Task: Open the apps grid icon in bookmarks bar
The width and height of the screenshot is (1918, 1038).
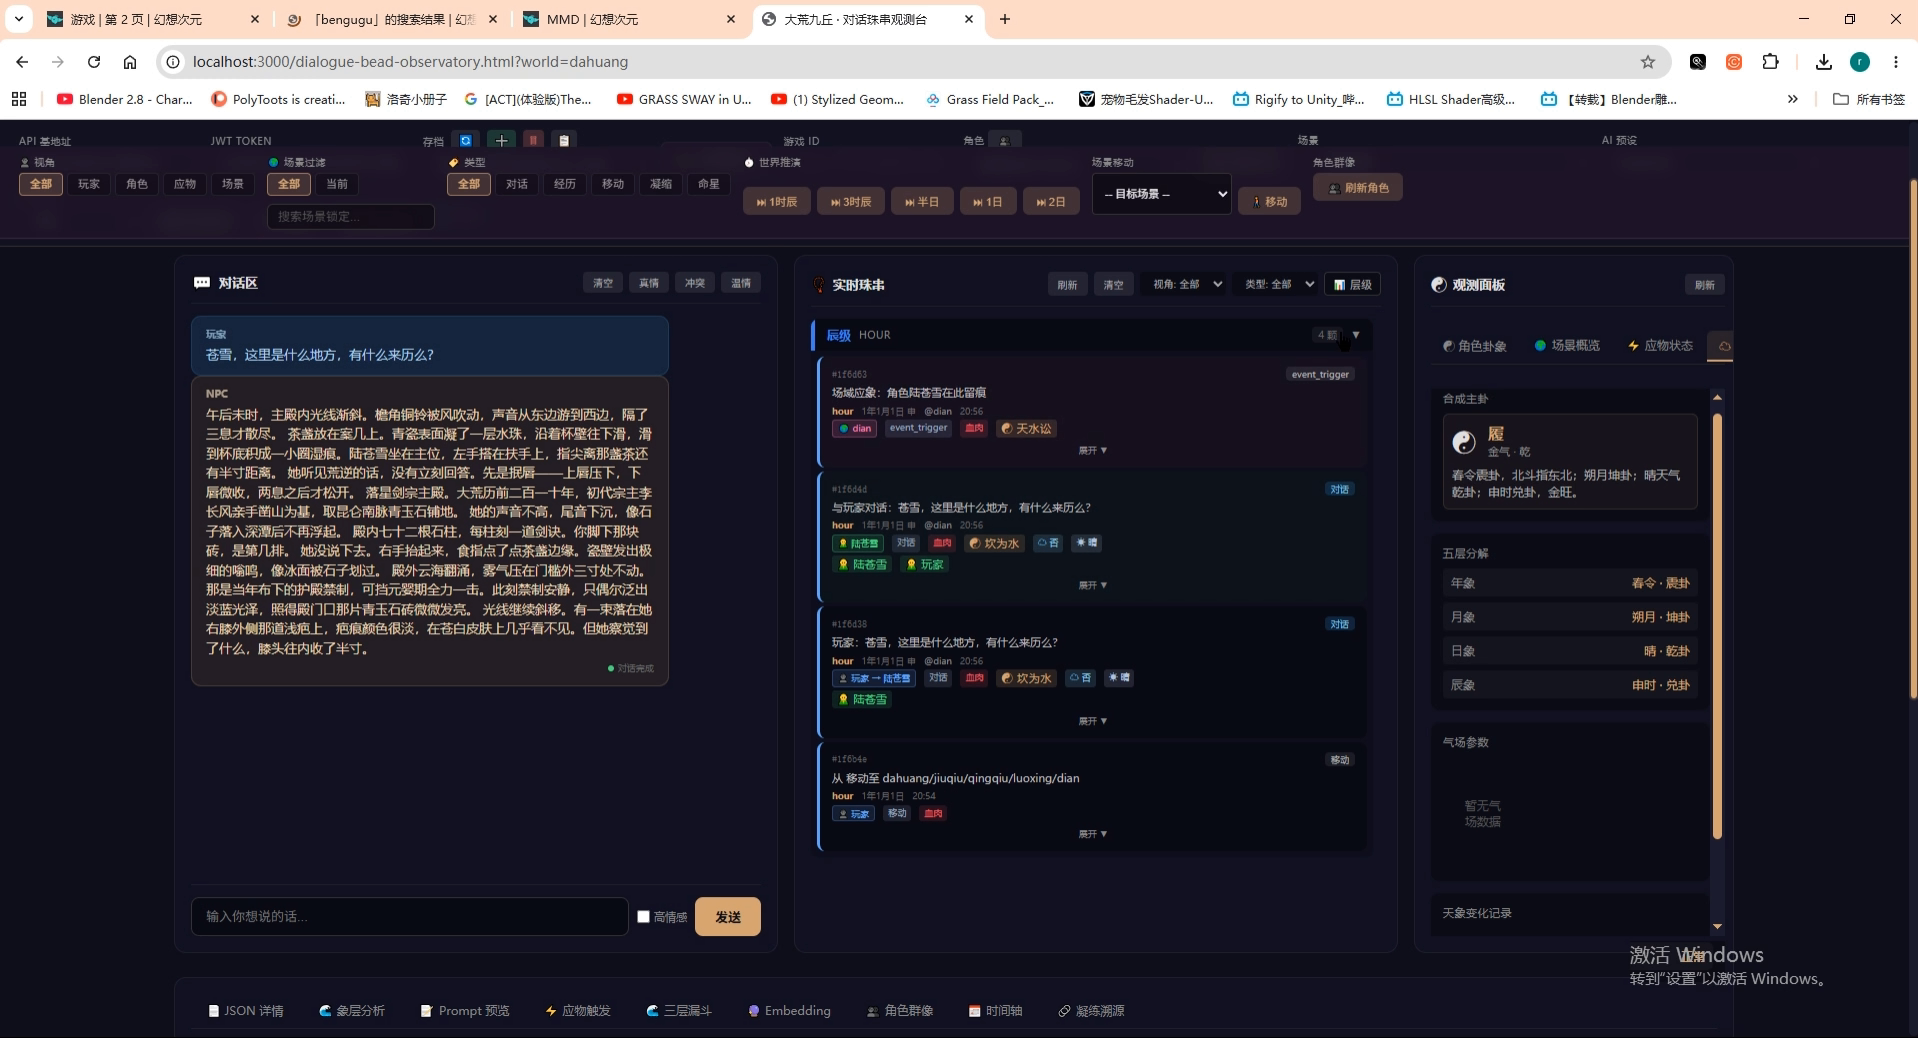Action: (19, 99)
